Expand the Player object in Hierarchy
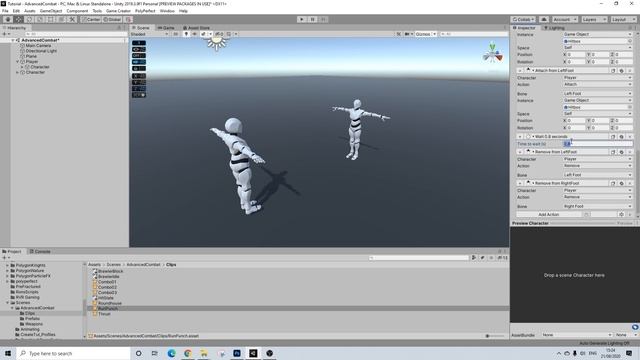Screen dimensions: 640x360 [18, 62]
